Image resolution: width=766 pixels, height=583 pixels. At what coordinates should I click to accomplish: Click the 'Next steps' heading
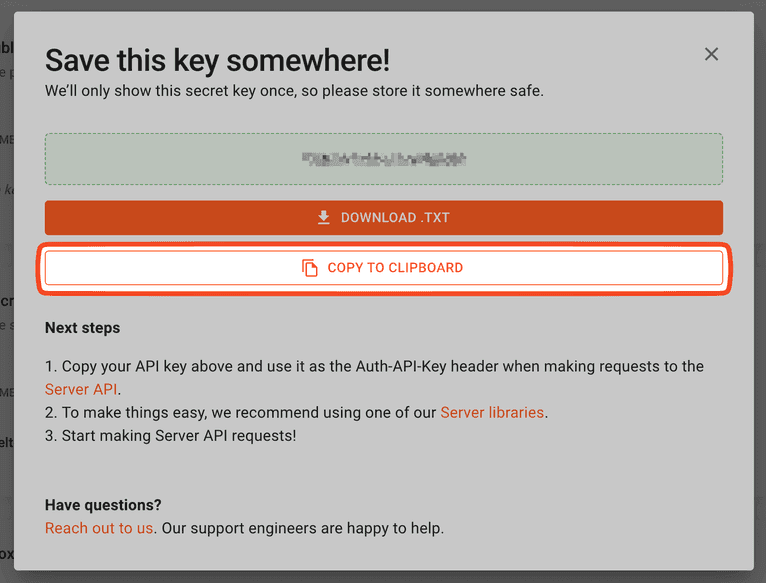tap(82, 328)
